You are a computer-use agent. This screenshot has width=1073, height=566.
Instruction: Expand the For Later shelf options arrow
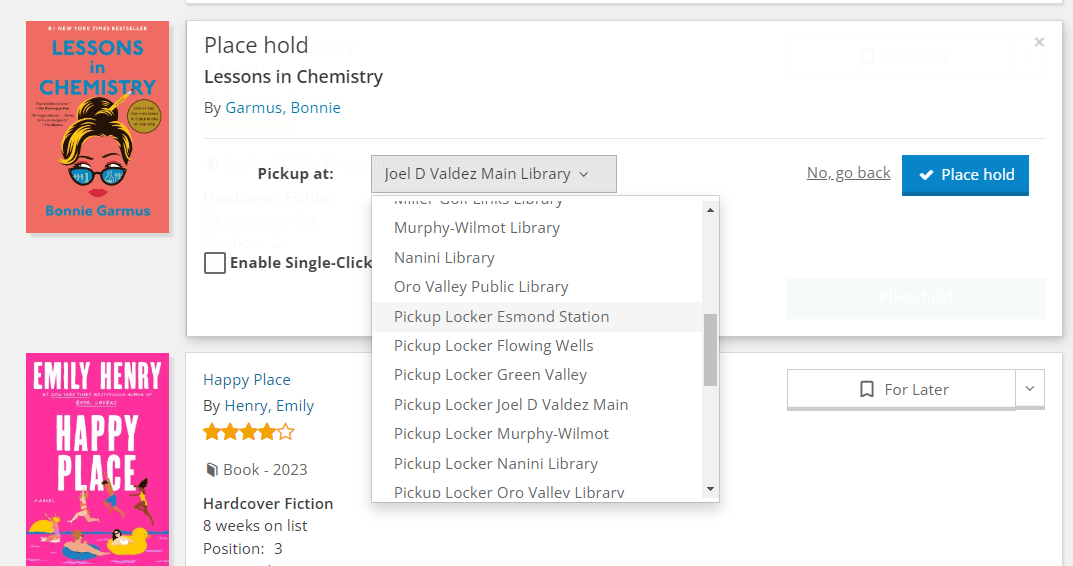pyautogui.click(x=1030, y=389)
